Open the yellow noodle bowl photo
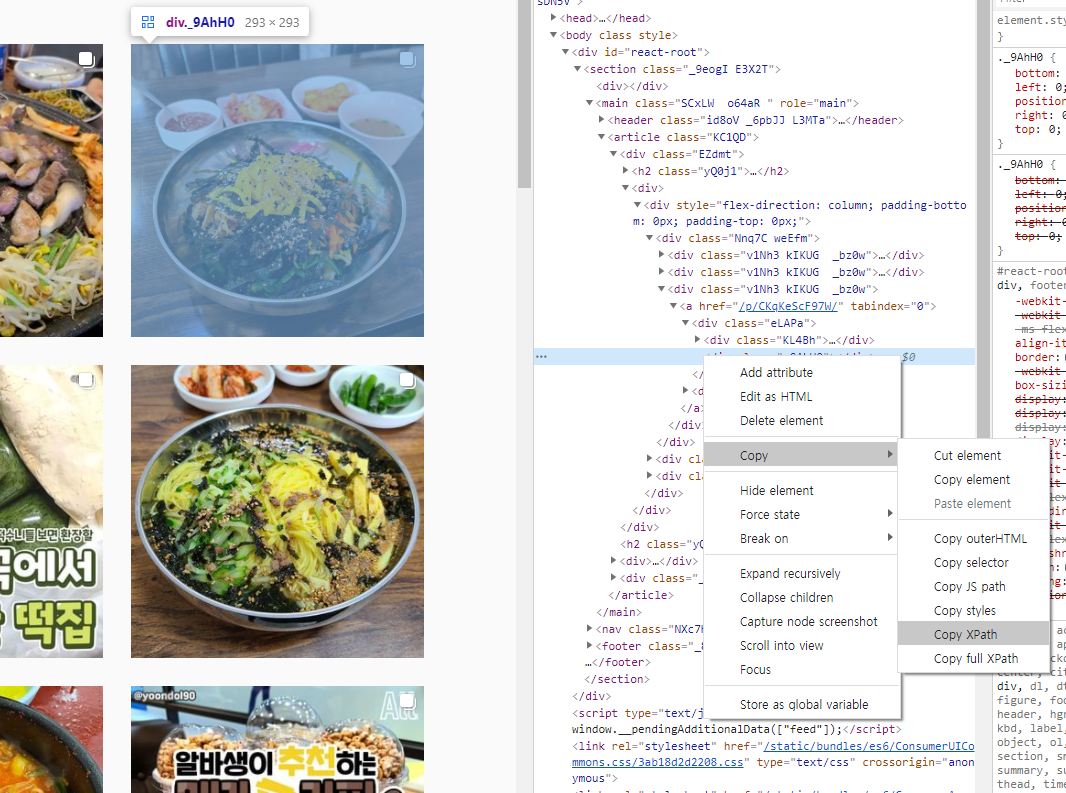The width and height of the screenshot is (1066, 793). [277, 511]
